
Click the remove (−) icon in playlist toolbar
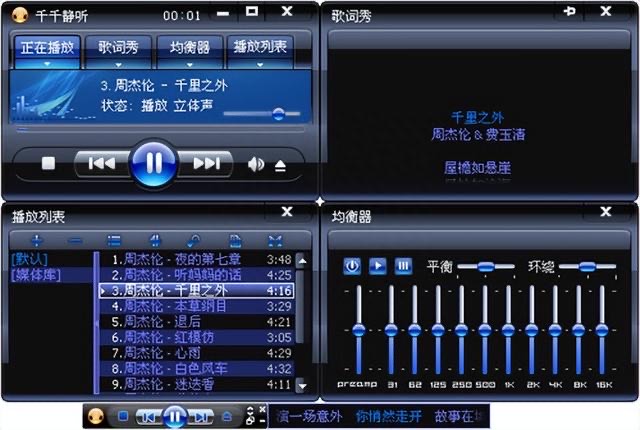[75, 240]
